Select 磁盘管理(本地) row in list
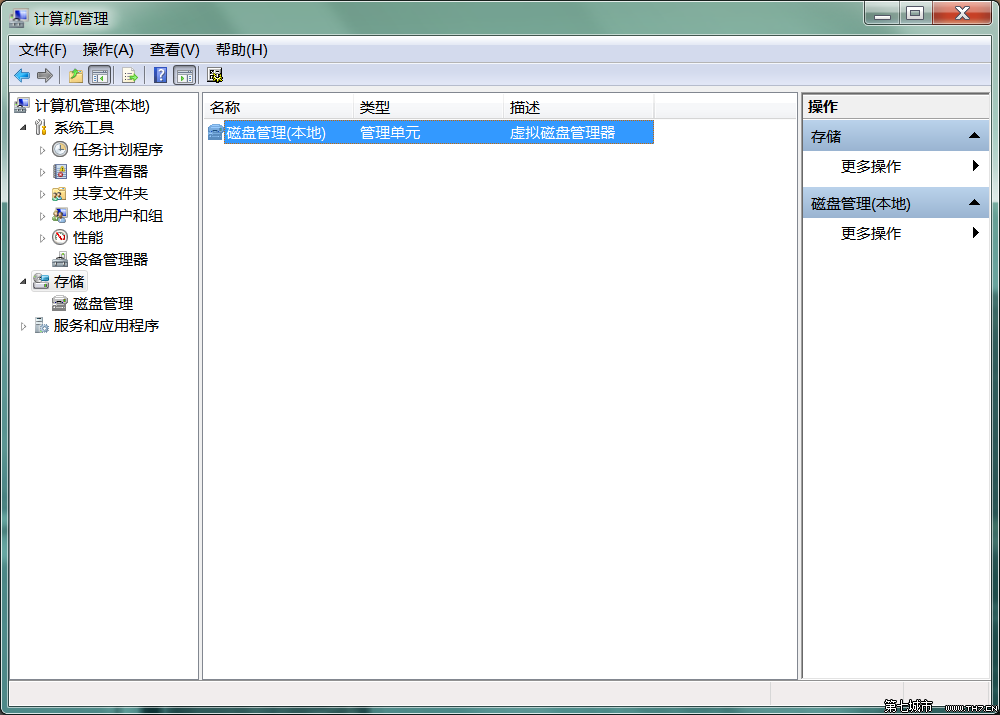 [430, 132]
